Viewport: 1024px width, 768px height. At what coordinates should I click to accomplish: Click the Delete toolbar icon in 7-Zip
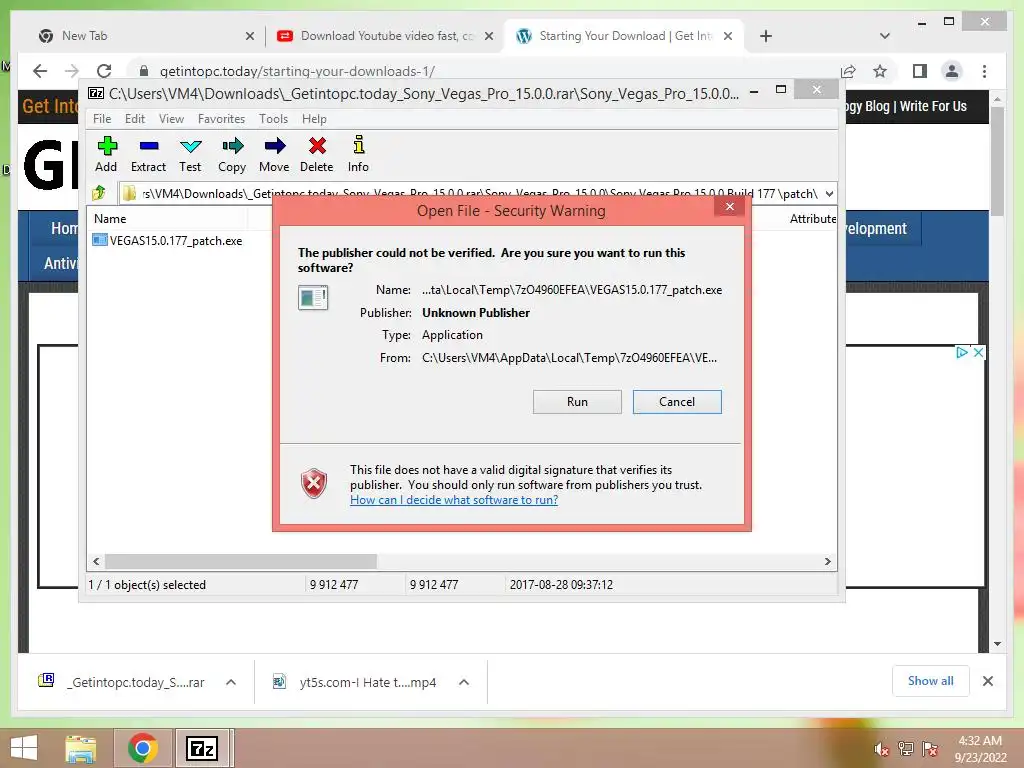317,154
